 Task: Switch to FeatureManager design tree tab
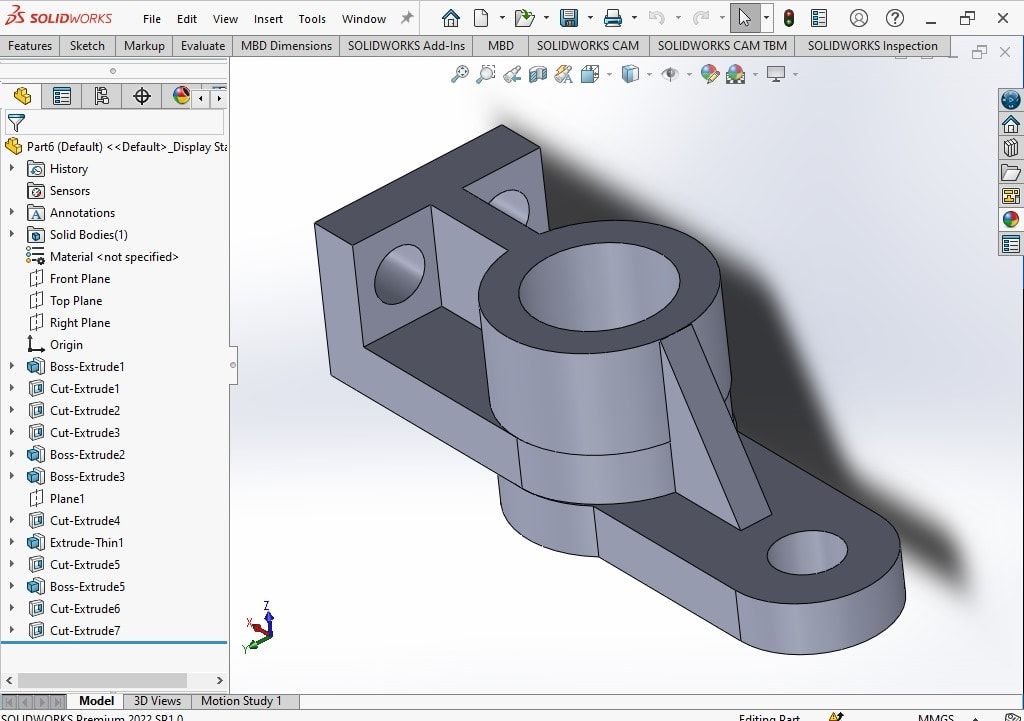(22, 97)
